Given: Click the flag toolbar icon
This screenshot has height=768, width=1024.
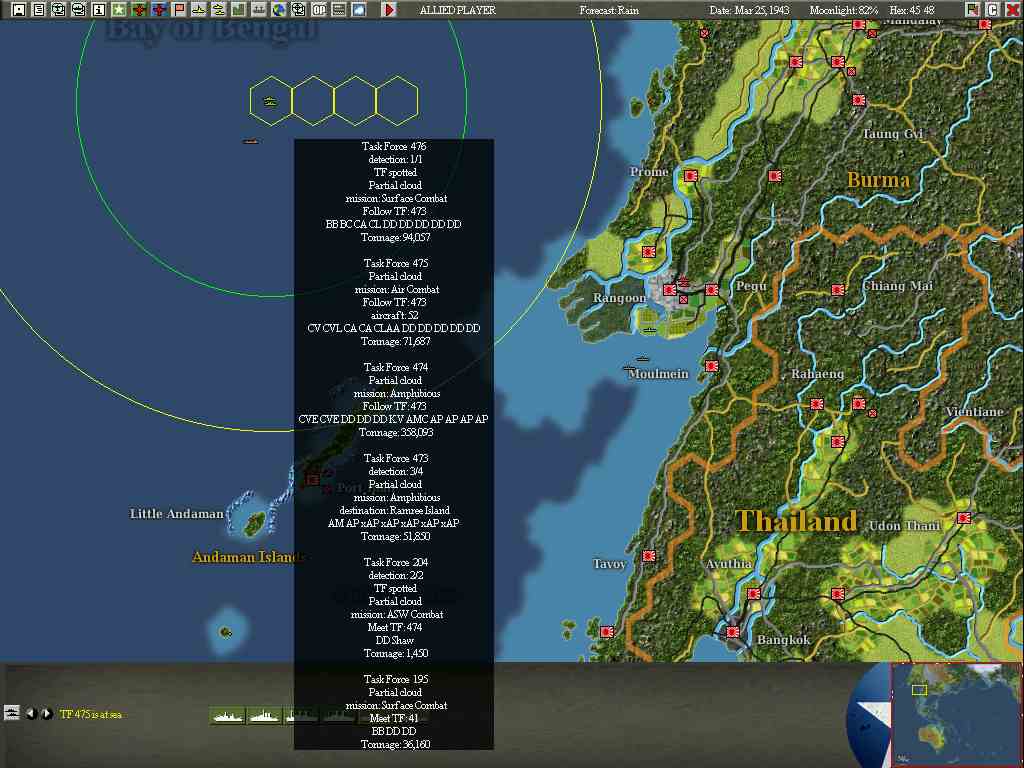Looking at the screenshot, I should (178, 10).
